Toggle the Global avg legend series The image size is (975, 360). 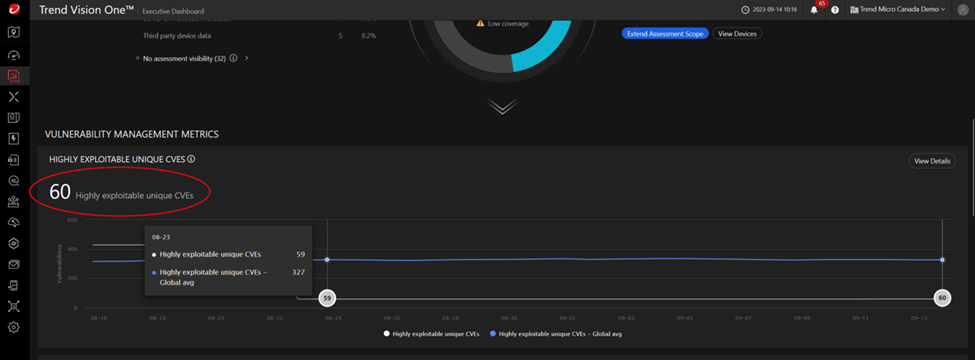[557, 334]
